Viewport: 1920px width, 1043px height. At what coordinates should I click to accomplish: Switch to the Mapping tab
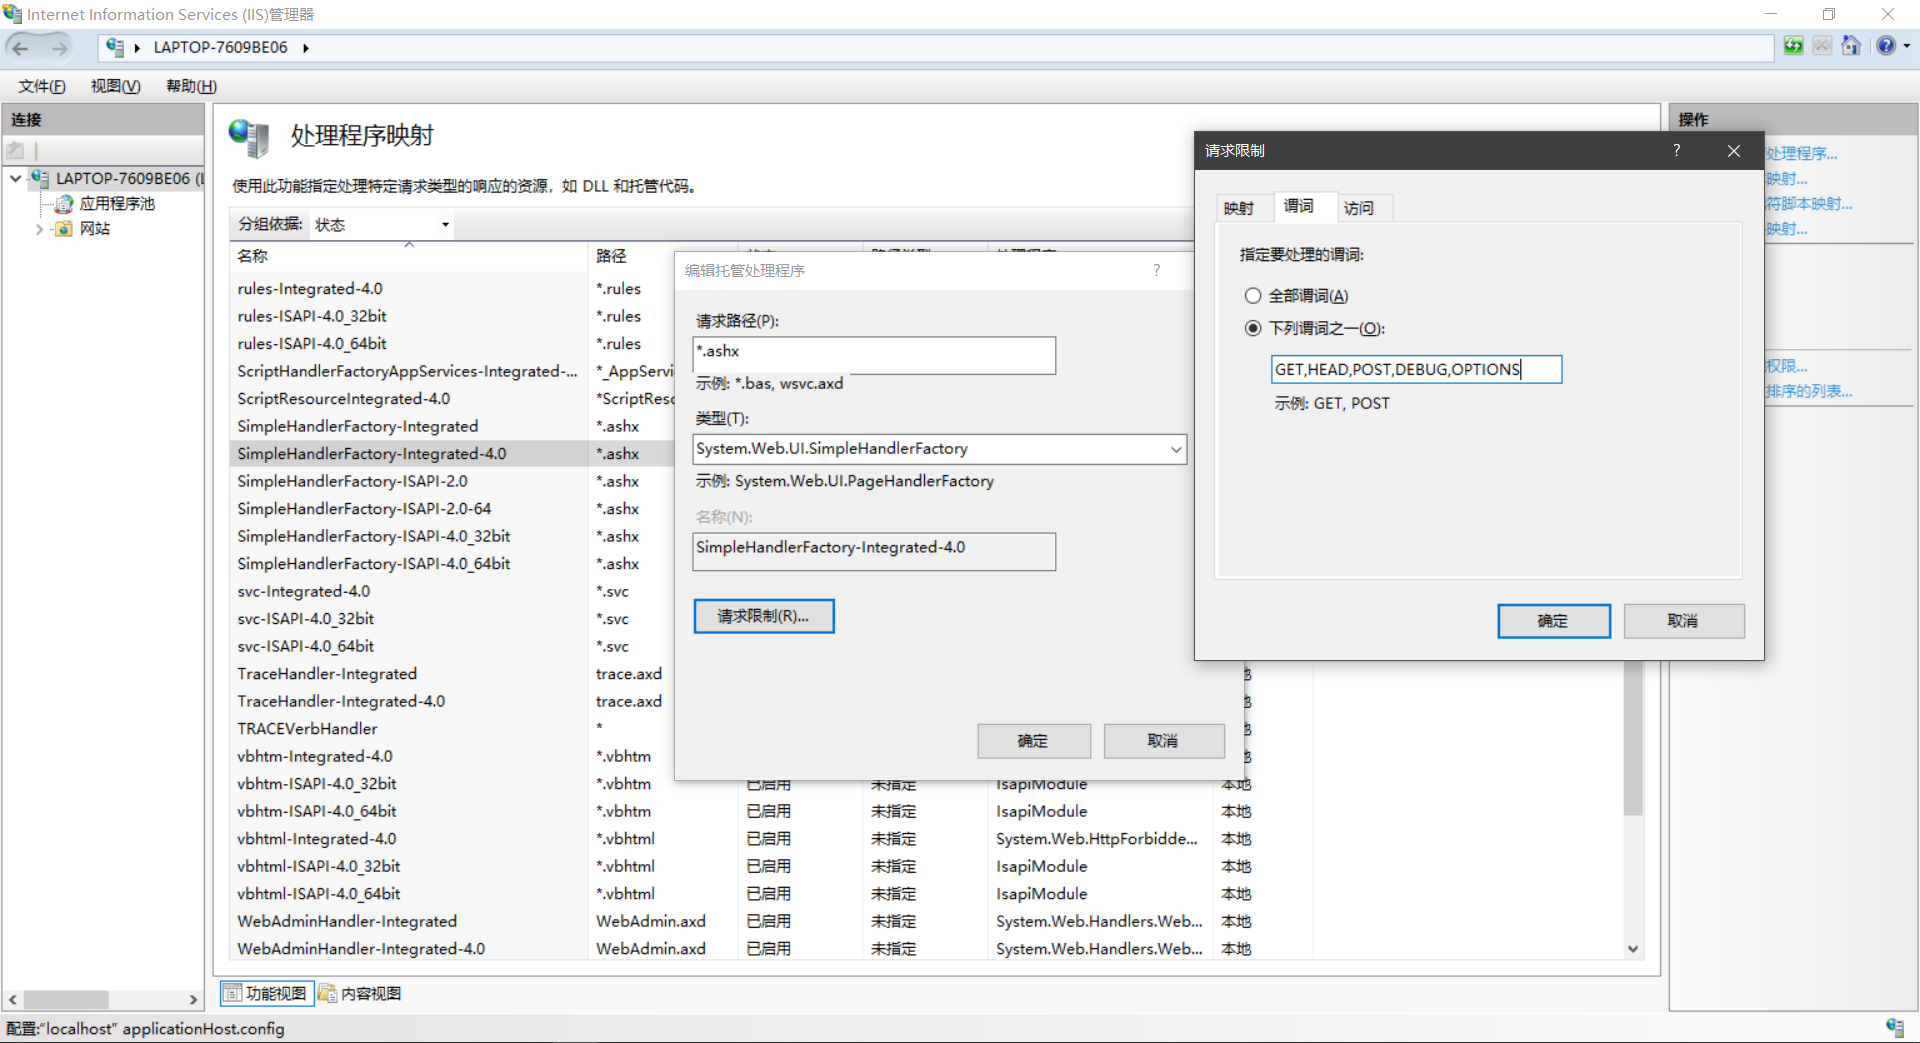point(1239,208)
